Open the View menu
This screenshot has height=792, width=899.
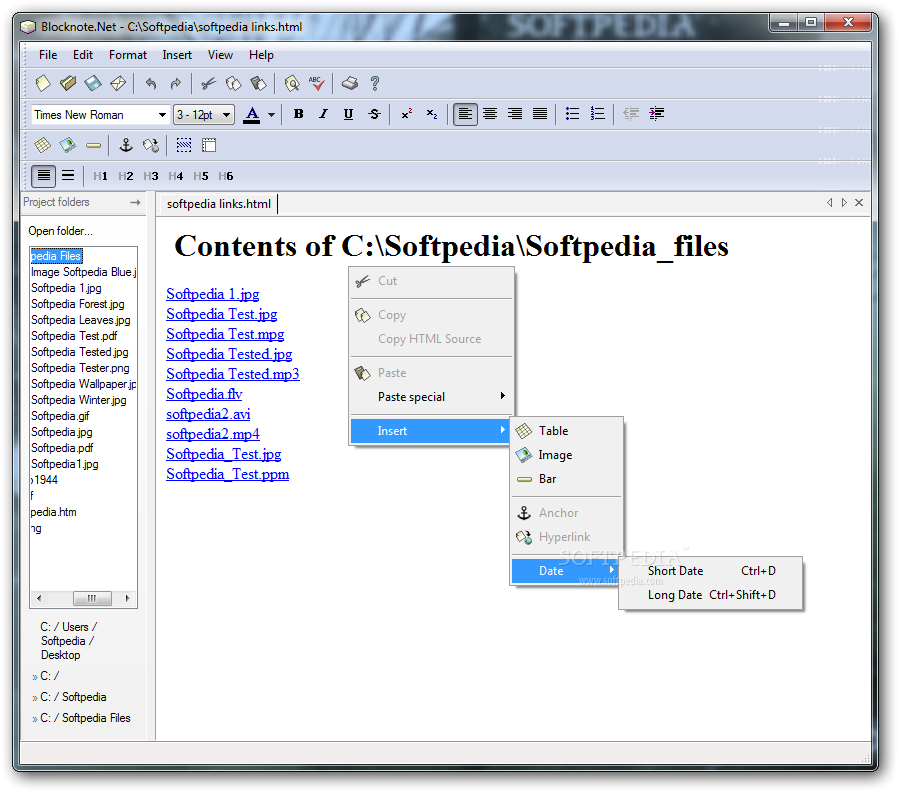220,55
